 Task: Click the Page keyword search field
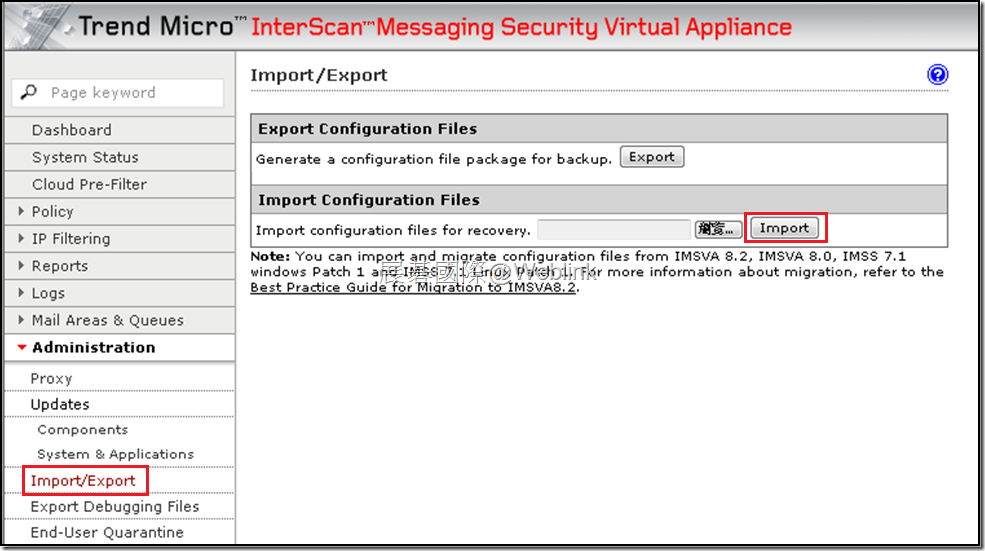pos(117,93)
